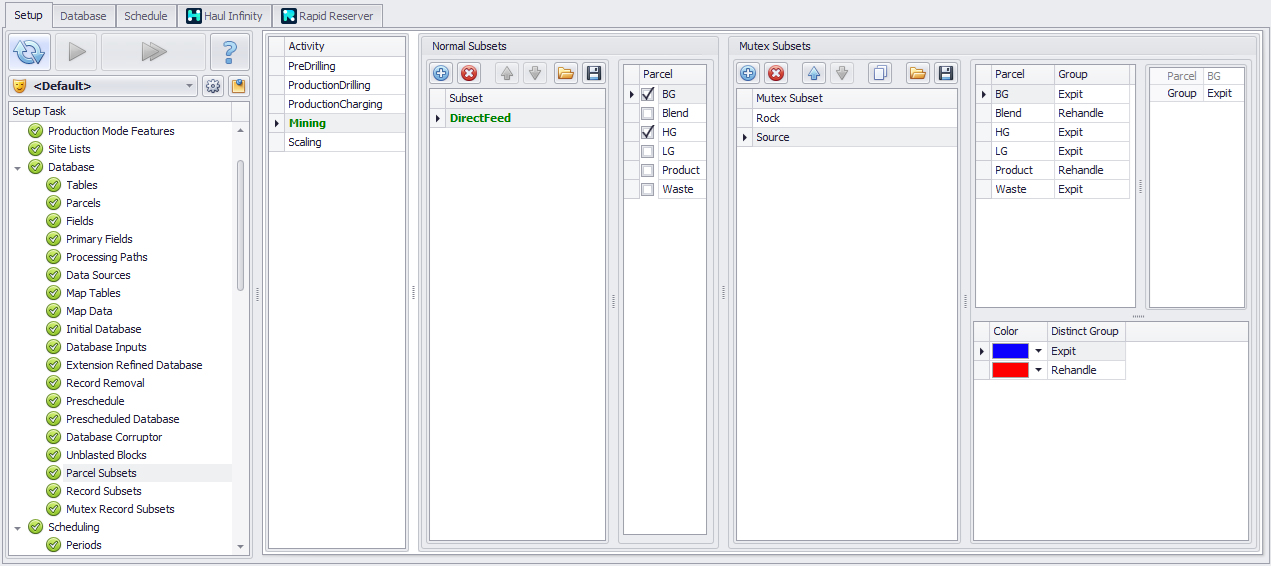1271x566 pixels.
Task: Click Expit group cell for Waste
Action: (1092, 189)
